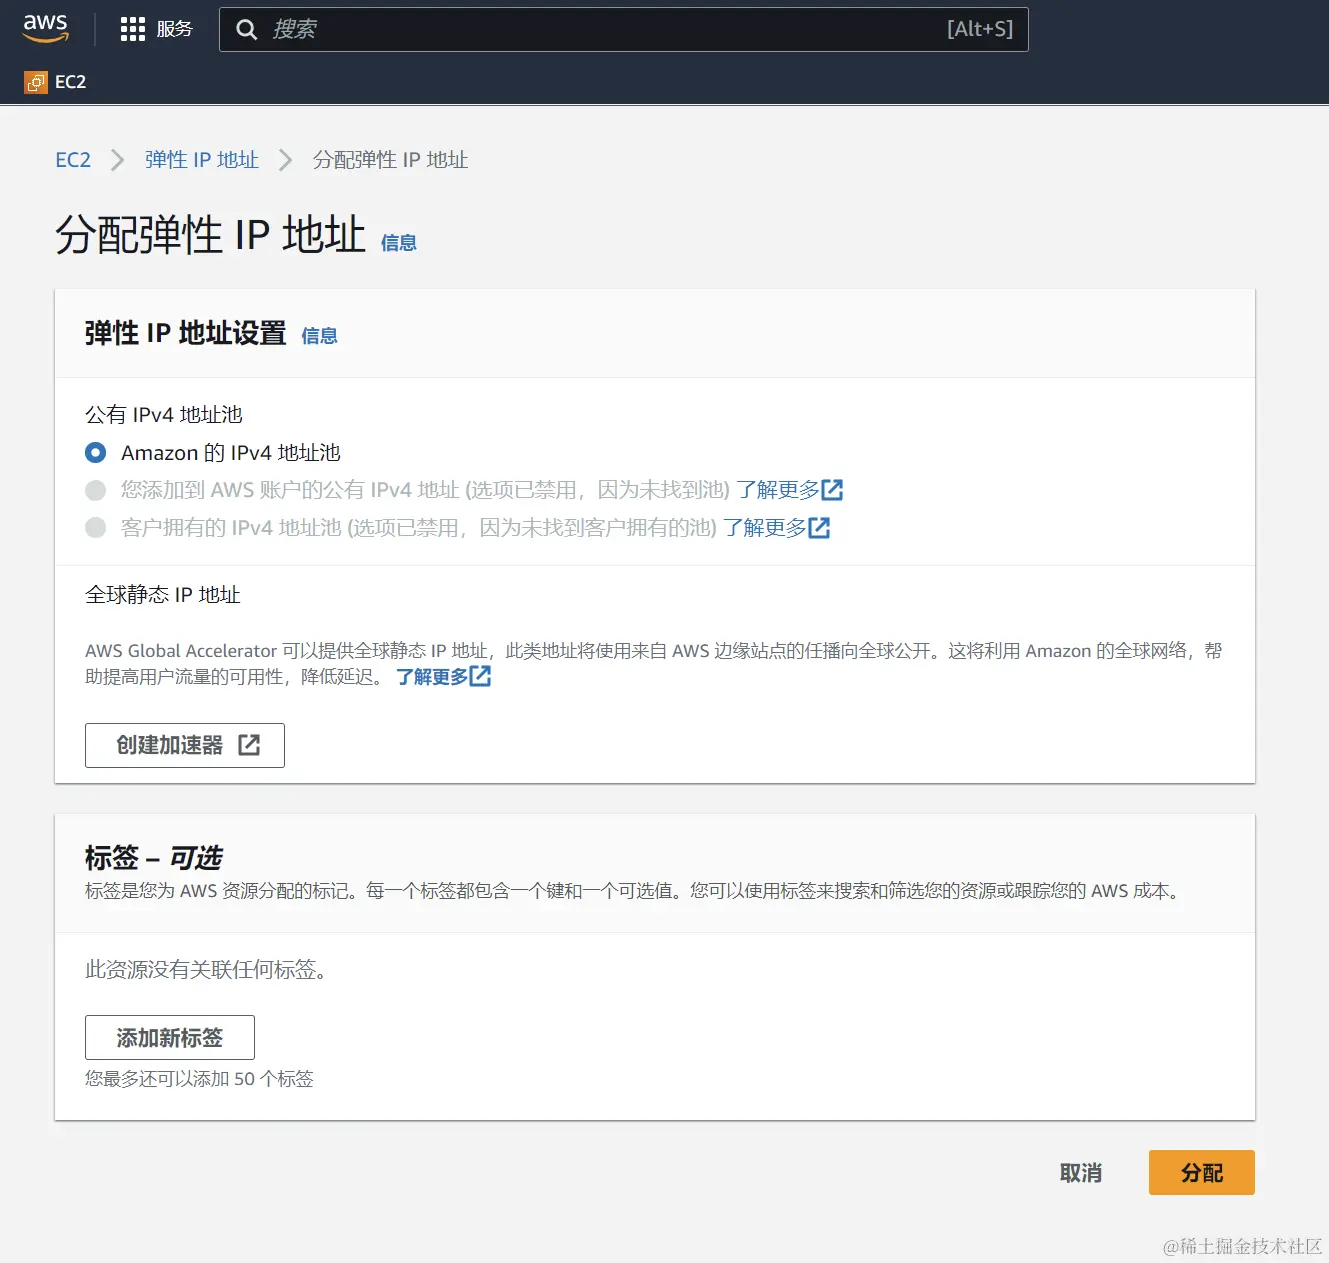
Task: Click external link icon in 创建加速器 button
Action: point(249,745)
